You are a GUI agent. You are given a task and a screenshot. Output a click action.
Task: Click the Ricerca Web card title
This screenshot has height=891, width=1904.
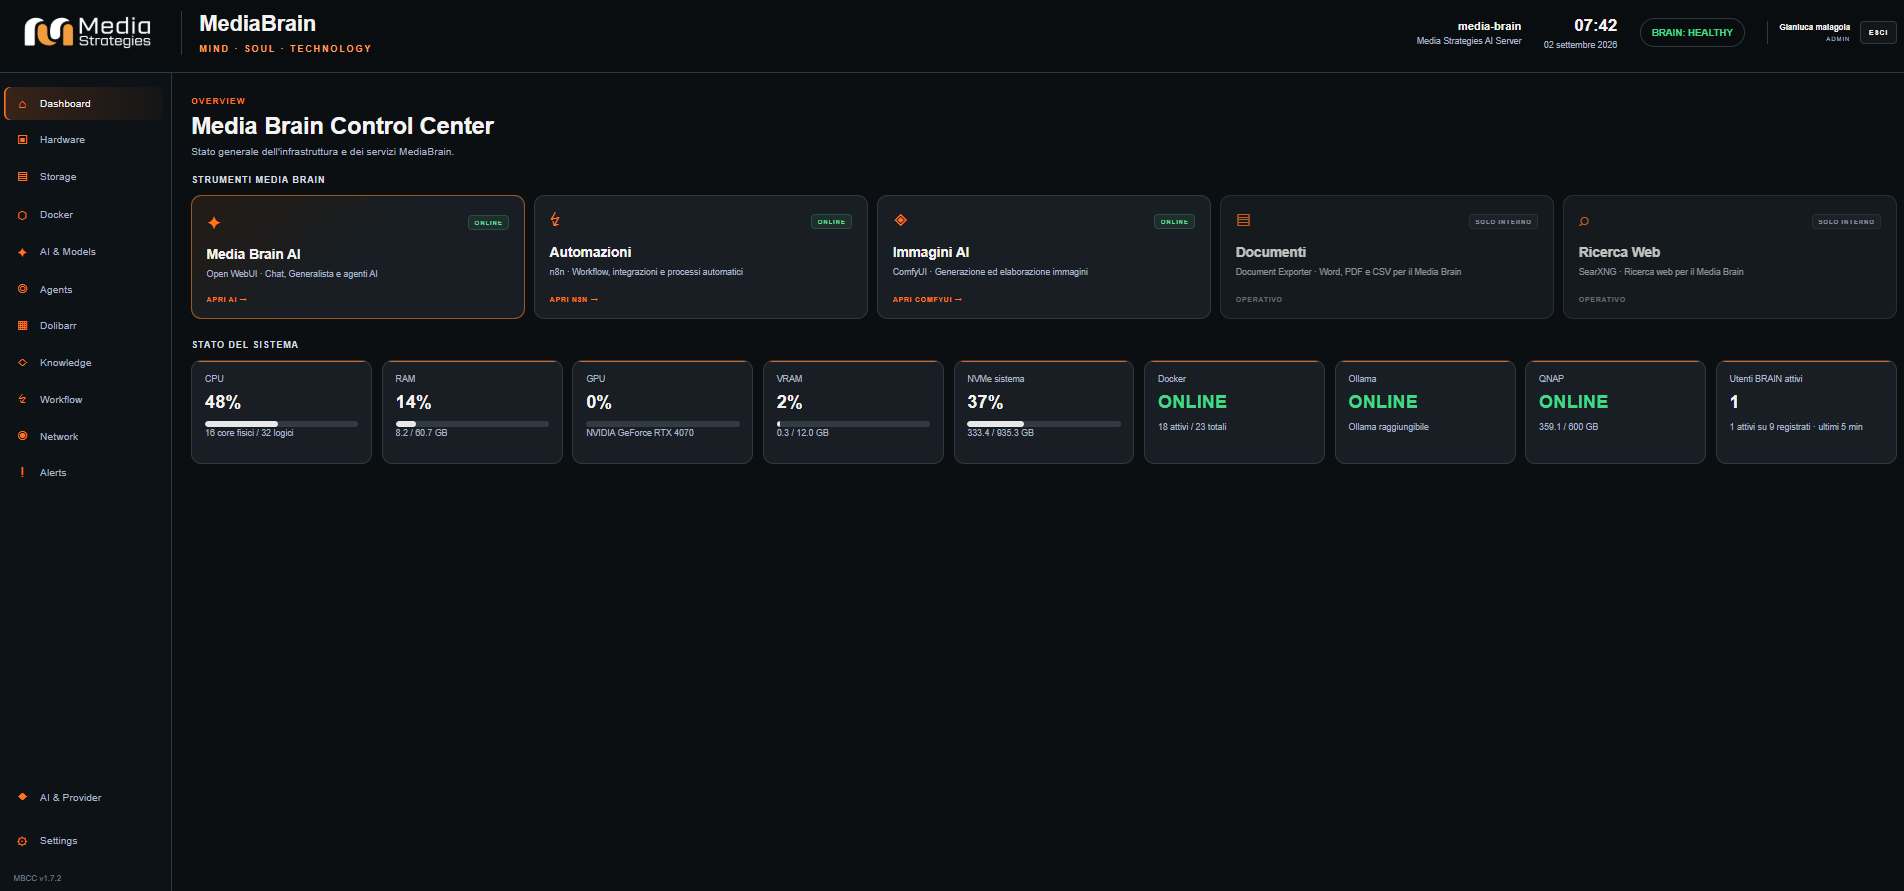[x=1619, y=252]
